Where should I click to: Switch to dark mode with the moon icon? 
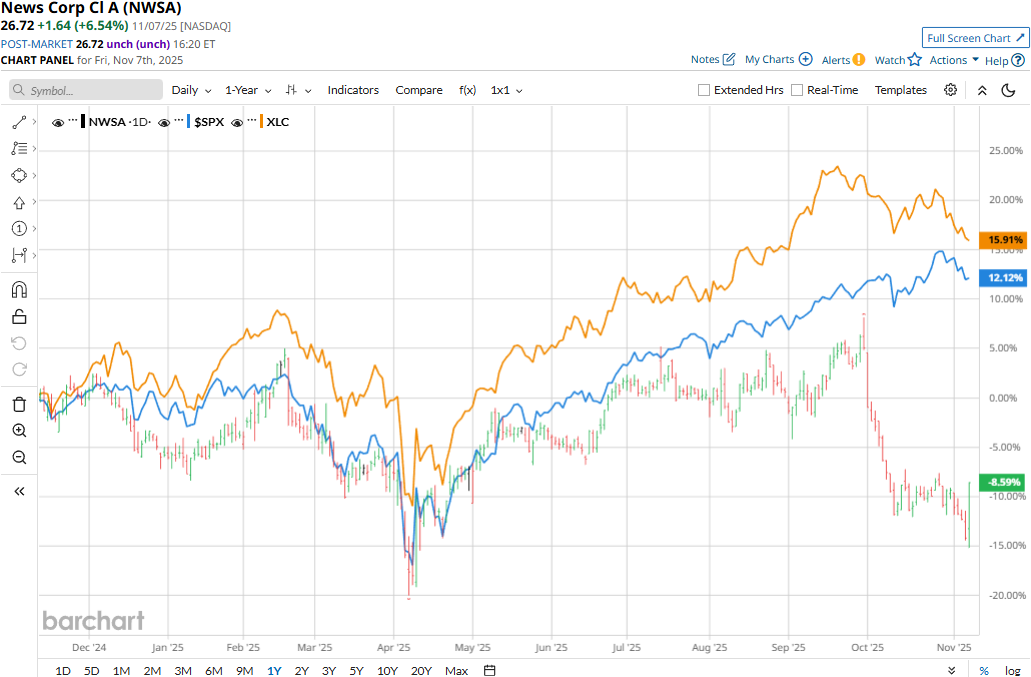pyautogui.click(x=1008, y=90)
